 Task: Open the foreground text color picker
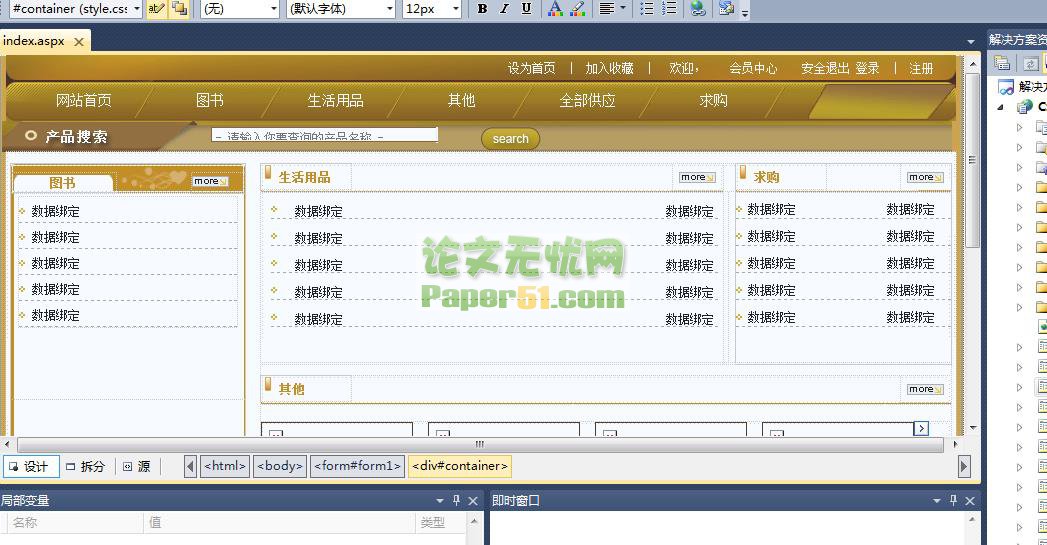tap(555, 9)
